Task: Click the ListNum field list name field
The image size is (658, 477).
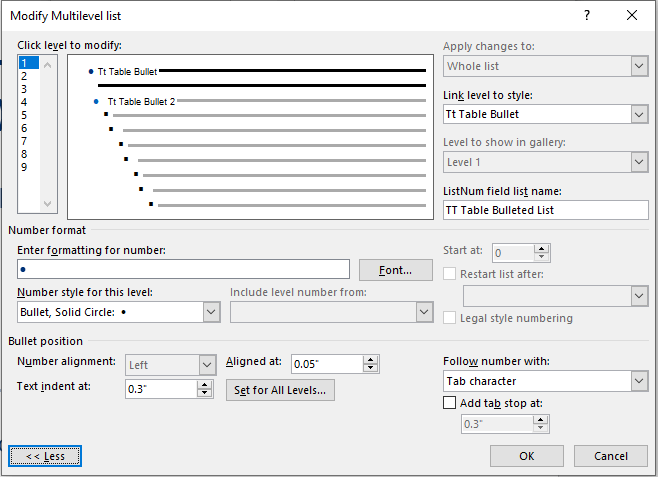Action: [545, 210]
